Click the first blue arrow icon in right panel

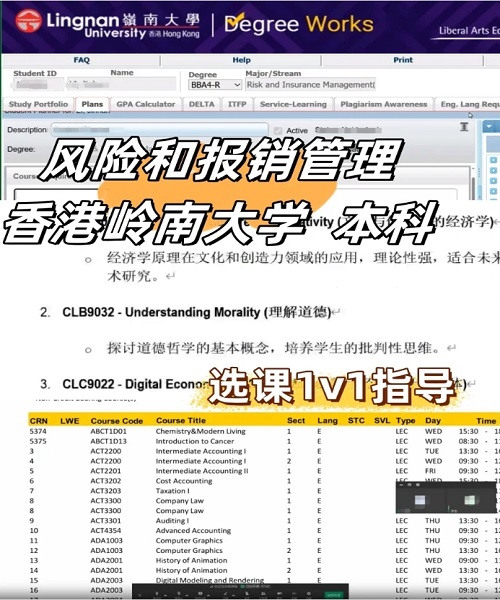493,160
